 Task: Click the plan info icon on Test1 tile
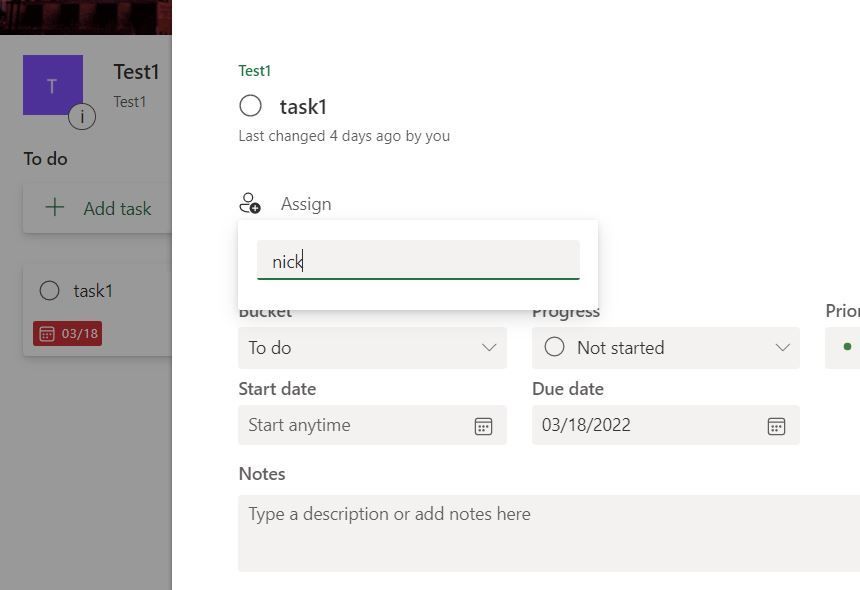(x=82, y=116)
